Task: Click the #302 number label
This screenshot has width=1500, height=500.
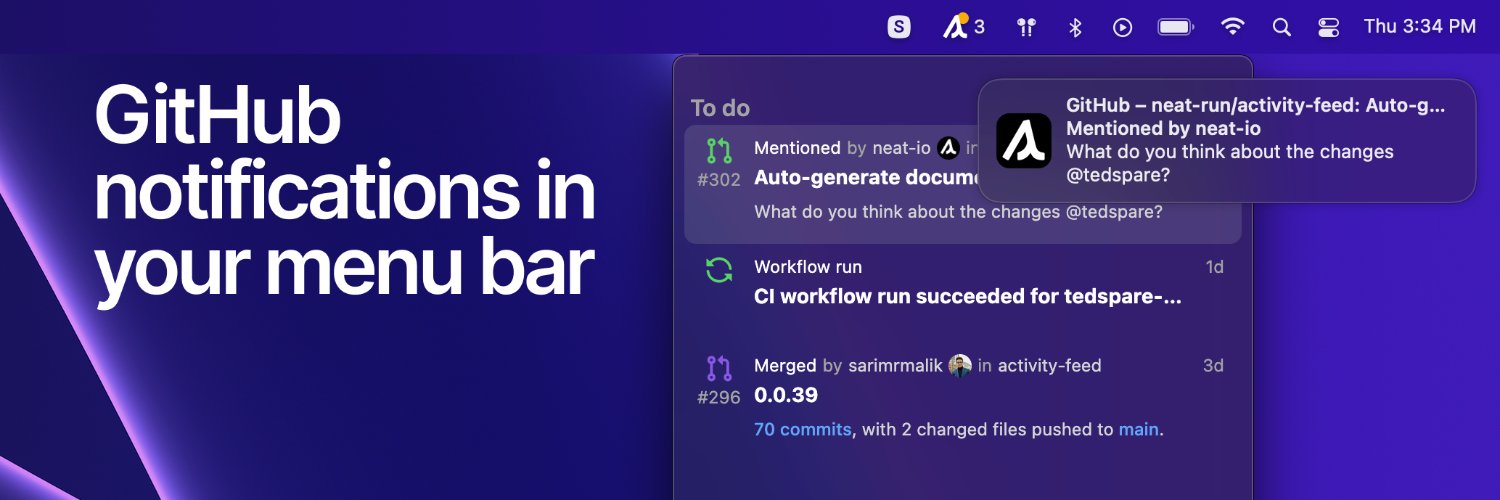Action: click(x=719, y=181)
